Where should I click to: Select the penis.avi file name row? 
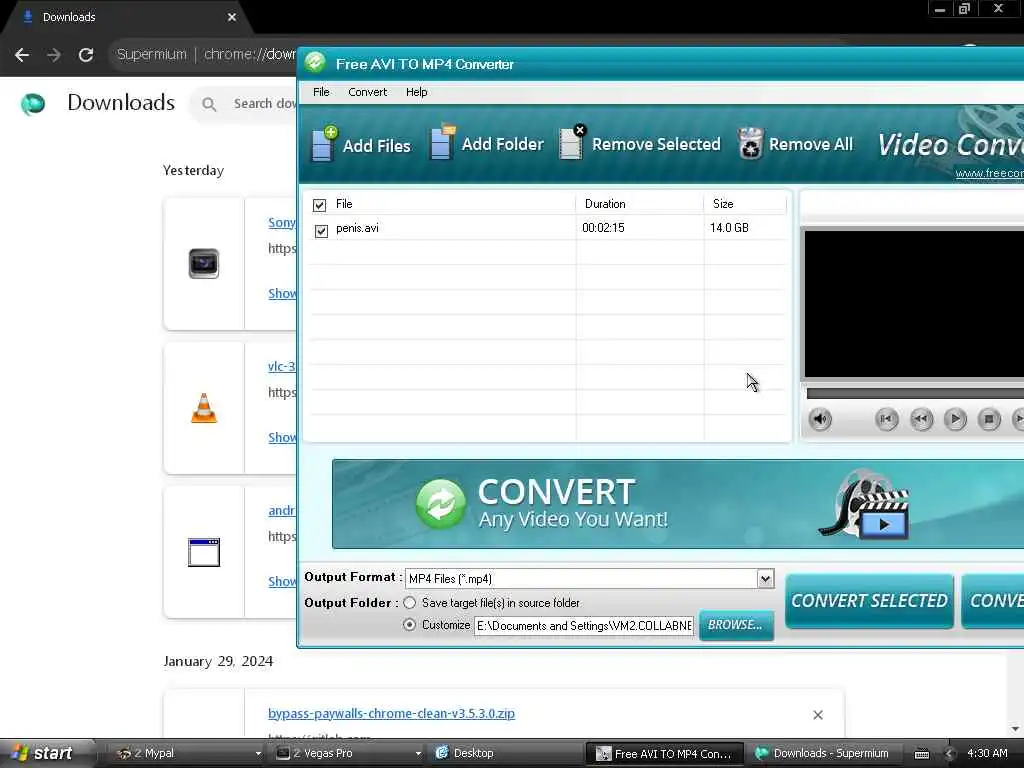click(x=357, y=228)
